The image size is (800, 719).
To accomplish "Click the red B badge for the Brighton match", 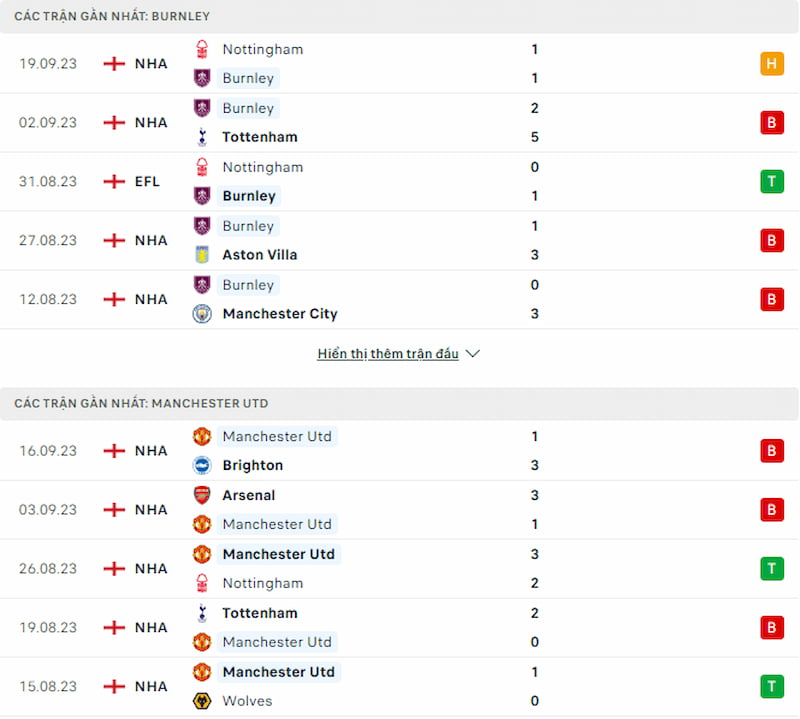I will click(x=771, y=451).
